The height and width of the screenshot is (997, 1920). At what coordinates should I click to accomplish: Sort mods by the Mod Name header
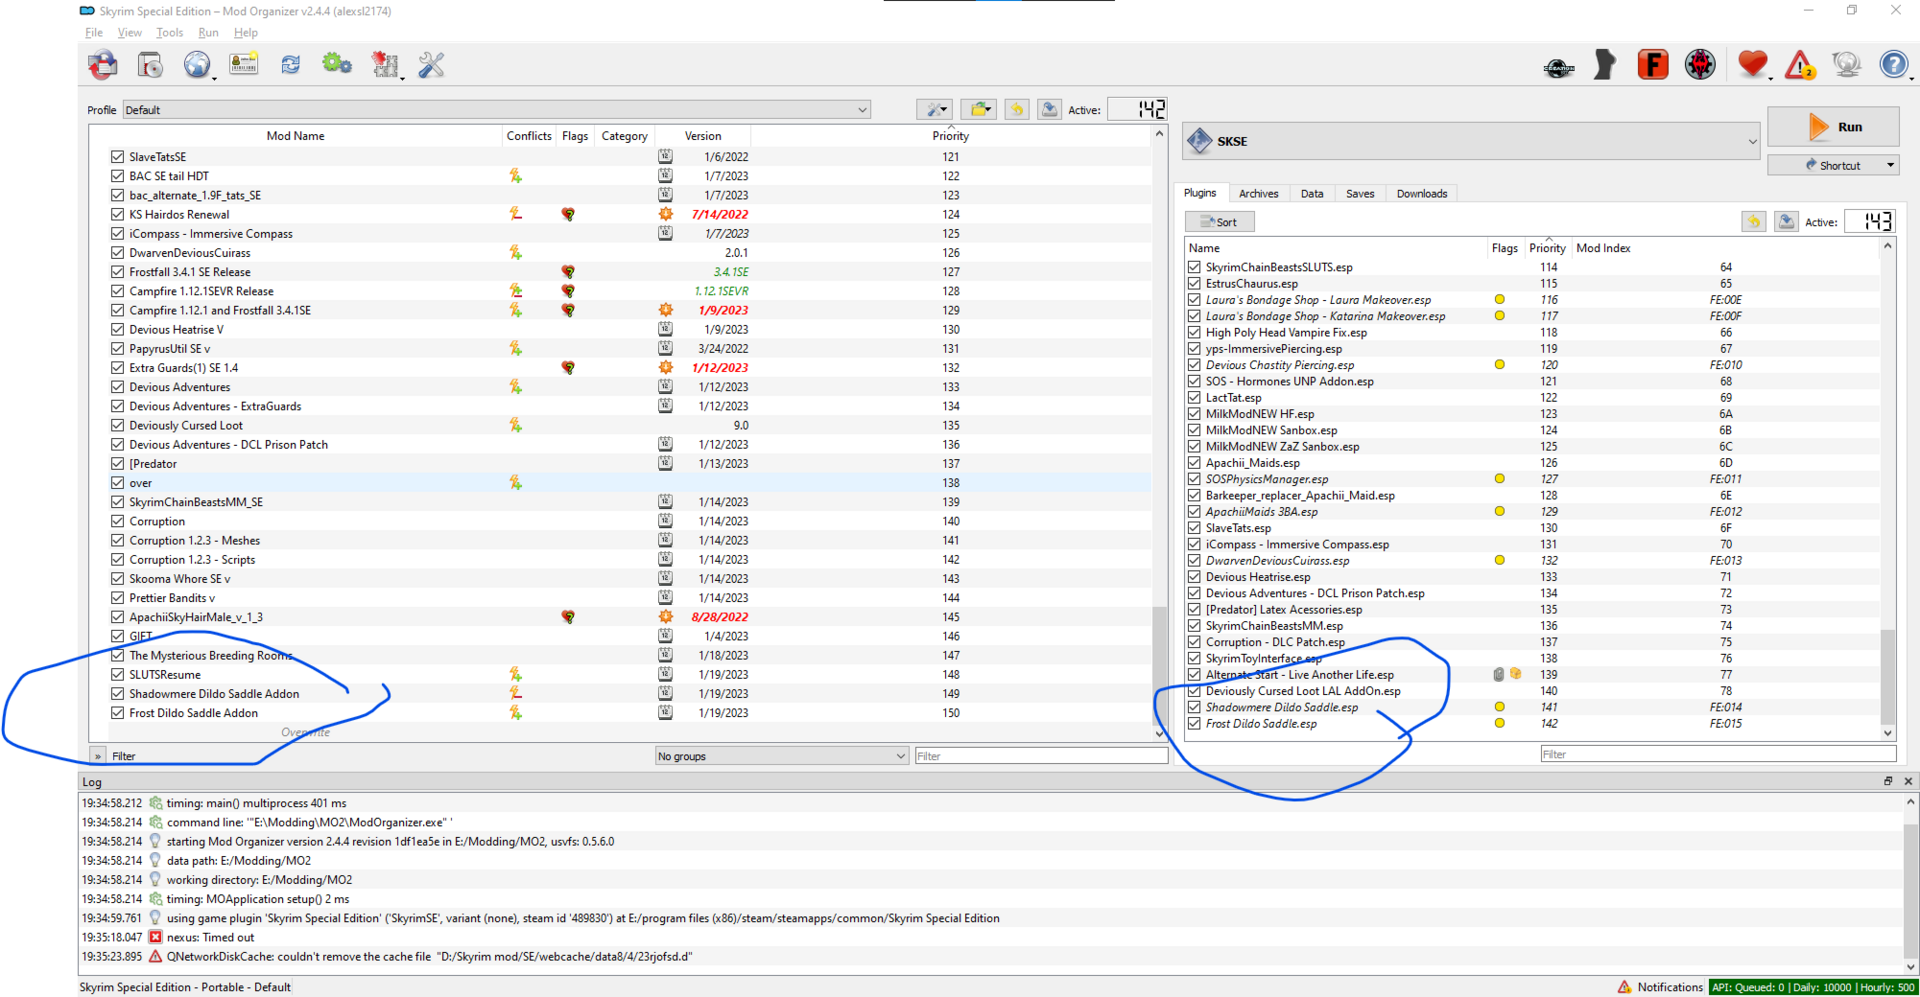coord(295,136)
